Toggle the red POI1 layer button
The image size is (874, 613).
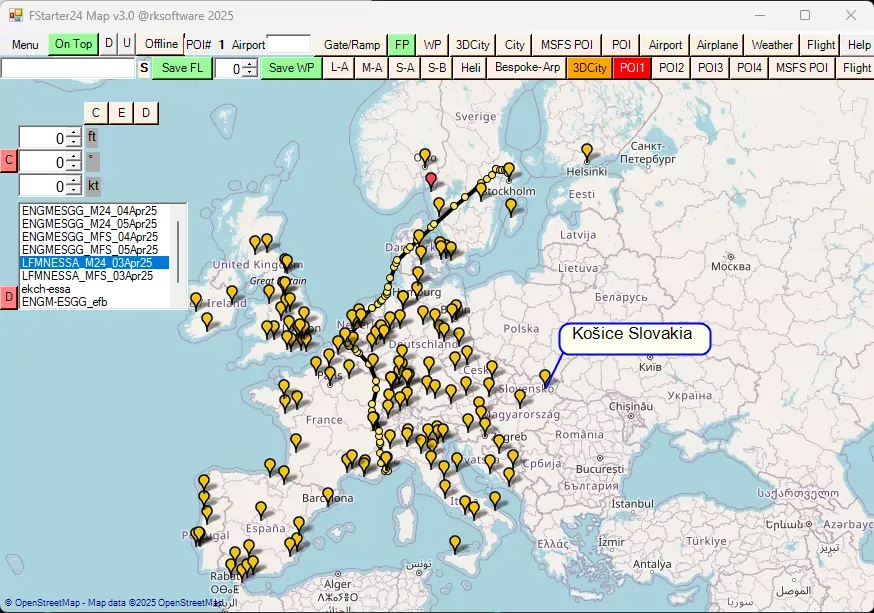(x=631, y=67)
